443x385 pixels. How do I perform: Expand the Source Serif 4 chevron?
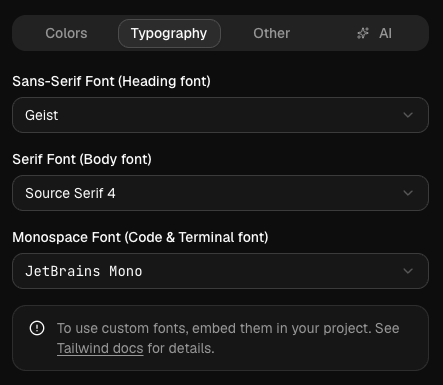408,193
